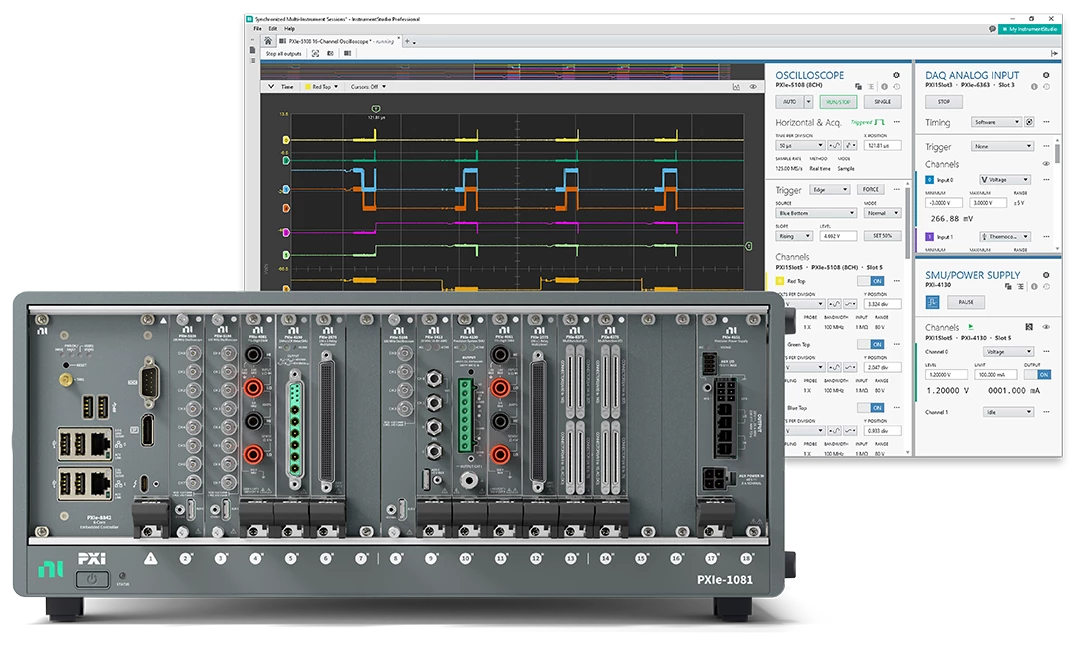Toggle SMU Channels visibility eye
The image size is (1080, 646).
1046,327
